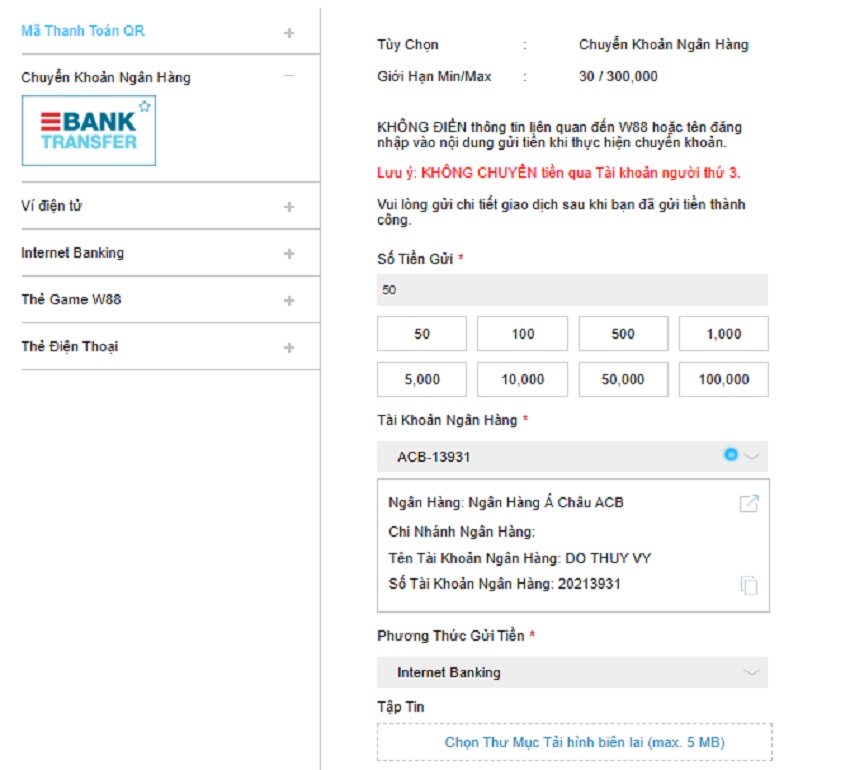Choose the 500 amount button
Viewport: 850px width, 770px height.
tap(623, 334)
